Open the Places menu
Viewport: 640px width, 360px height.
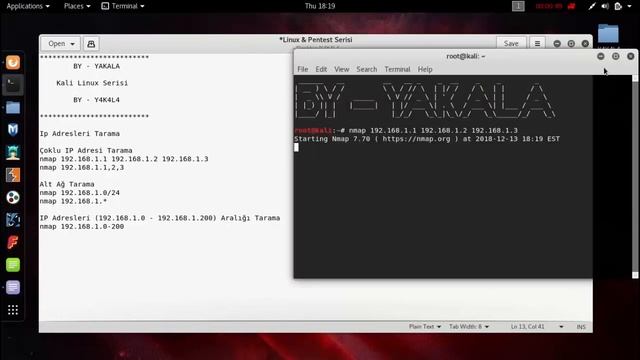[77, 6]
